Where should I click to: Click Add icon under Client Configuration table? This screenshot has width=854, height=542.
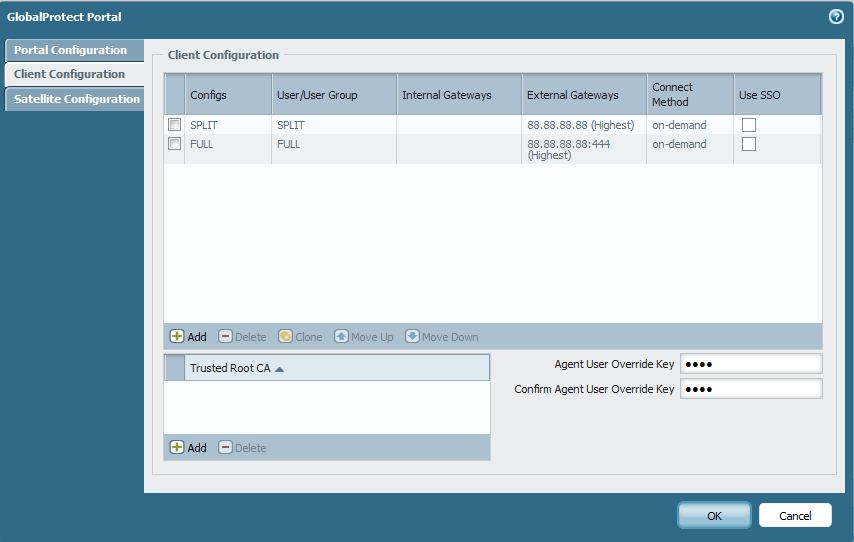click(x=177, y=337)
